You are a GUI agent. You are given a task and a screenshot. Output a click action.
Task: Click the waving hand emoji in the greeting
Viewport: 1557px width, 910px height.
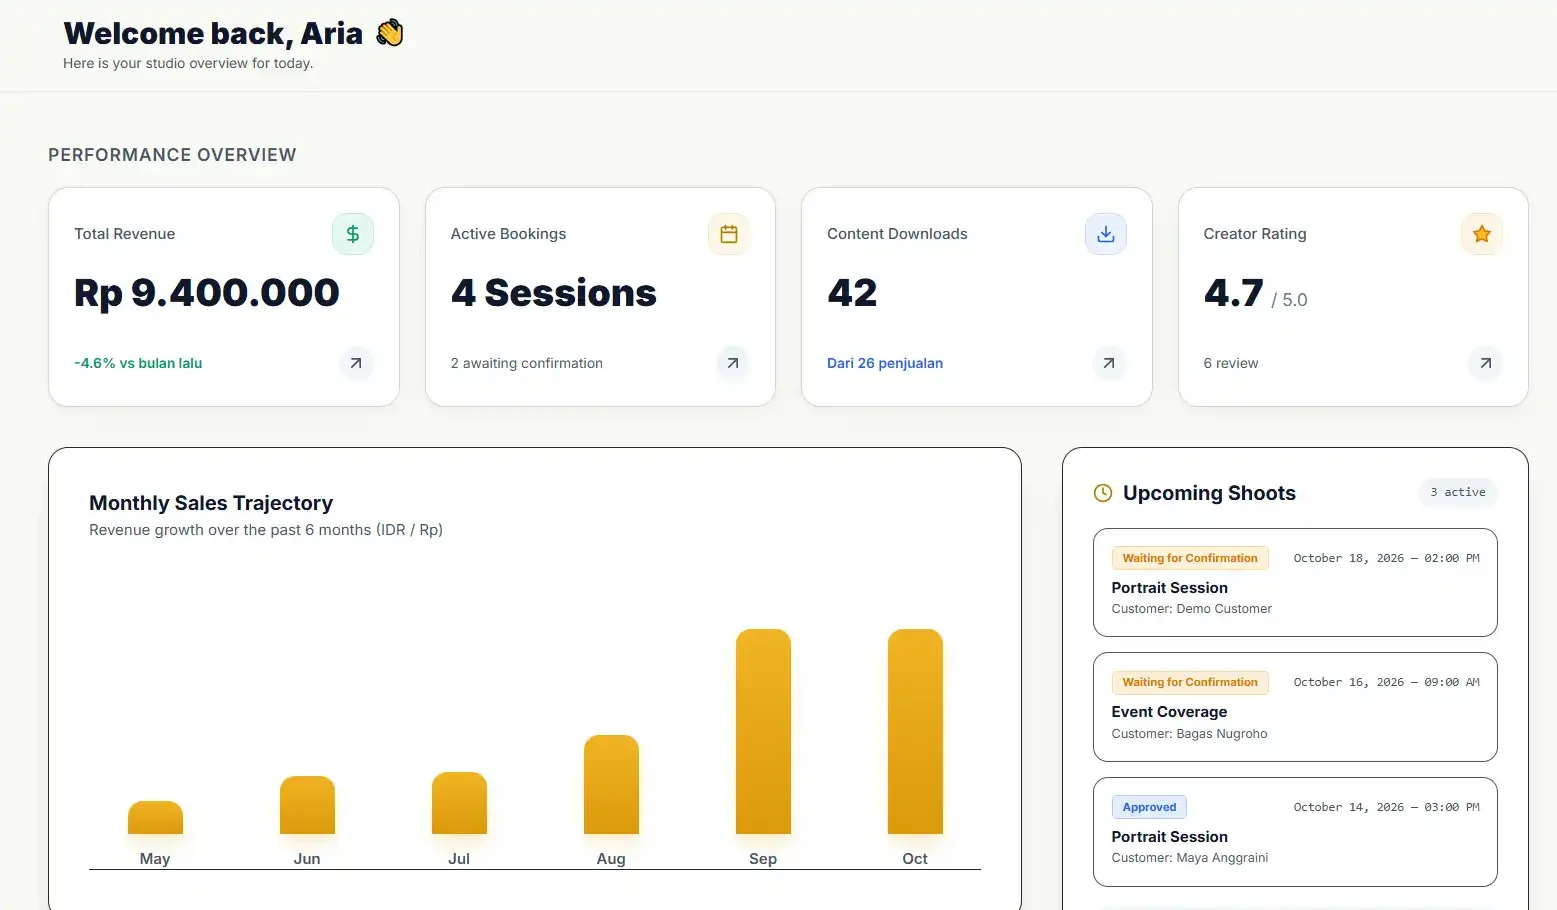click(x=390, y=33)
